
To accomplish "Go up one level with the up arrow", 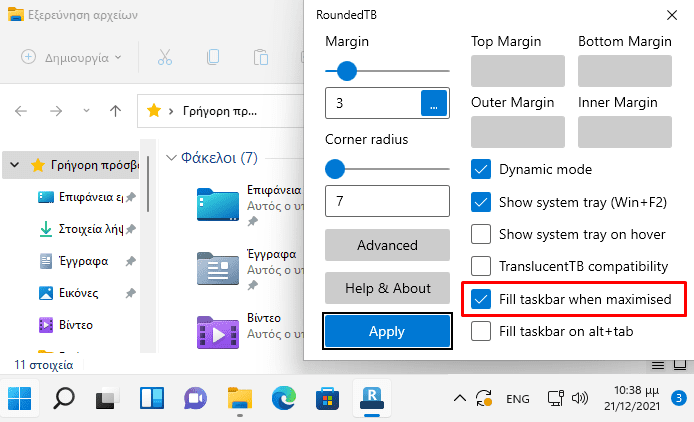I will 116,111.
